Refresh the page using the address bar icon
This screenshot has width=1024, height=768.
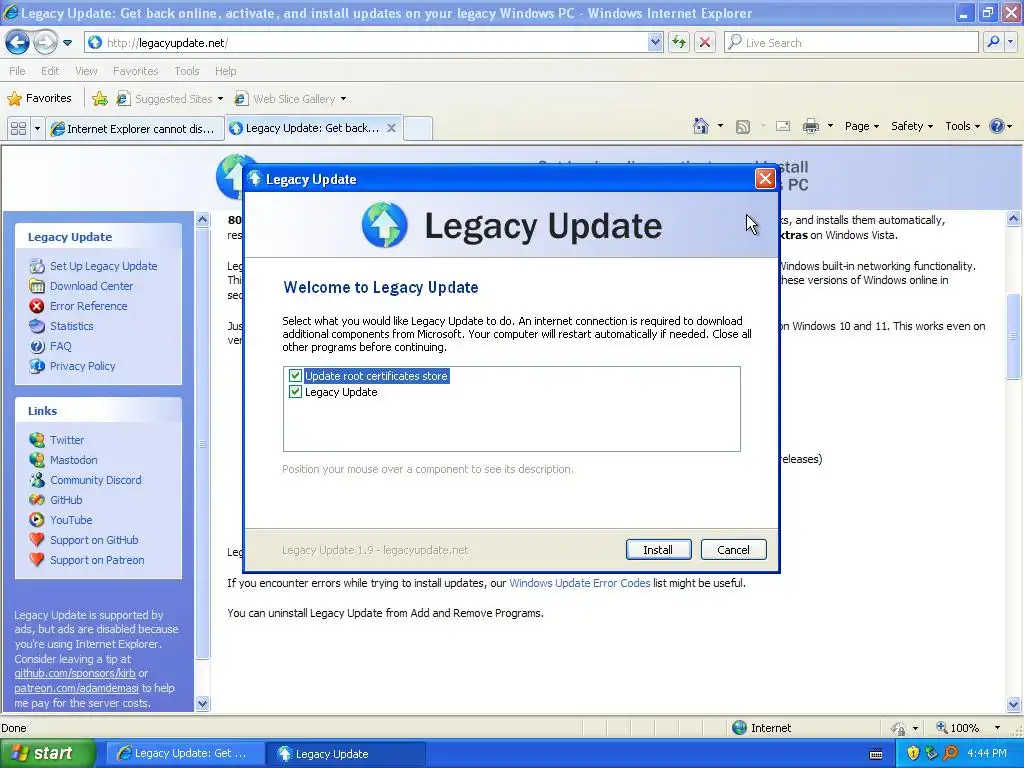[679, 42]
